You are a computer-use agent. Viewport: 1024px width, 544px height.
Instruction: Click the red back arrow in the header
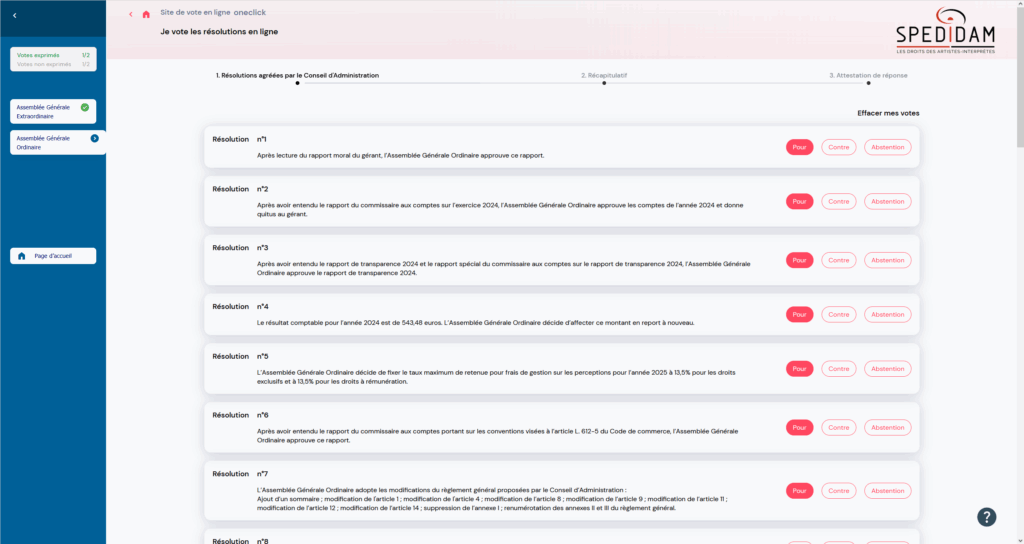[131, 14]
